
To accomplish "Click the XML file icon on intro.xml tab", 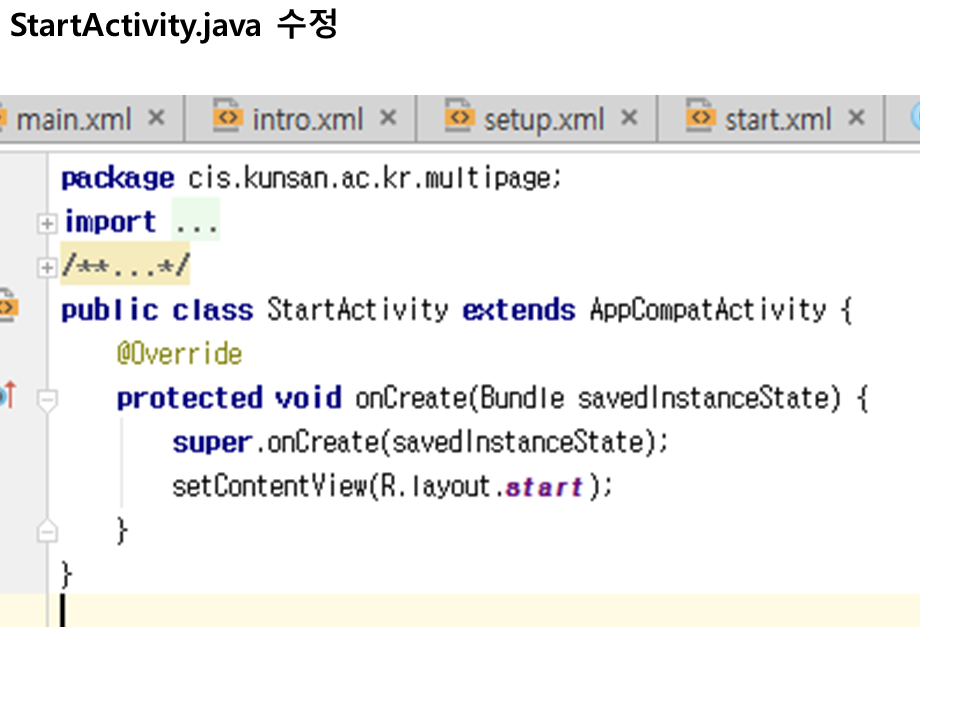I will click(x=228, y=118).
